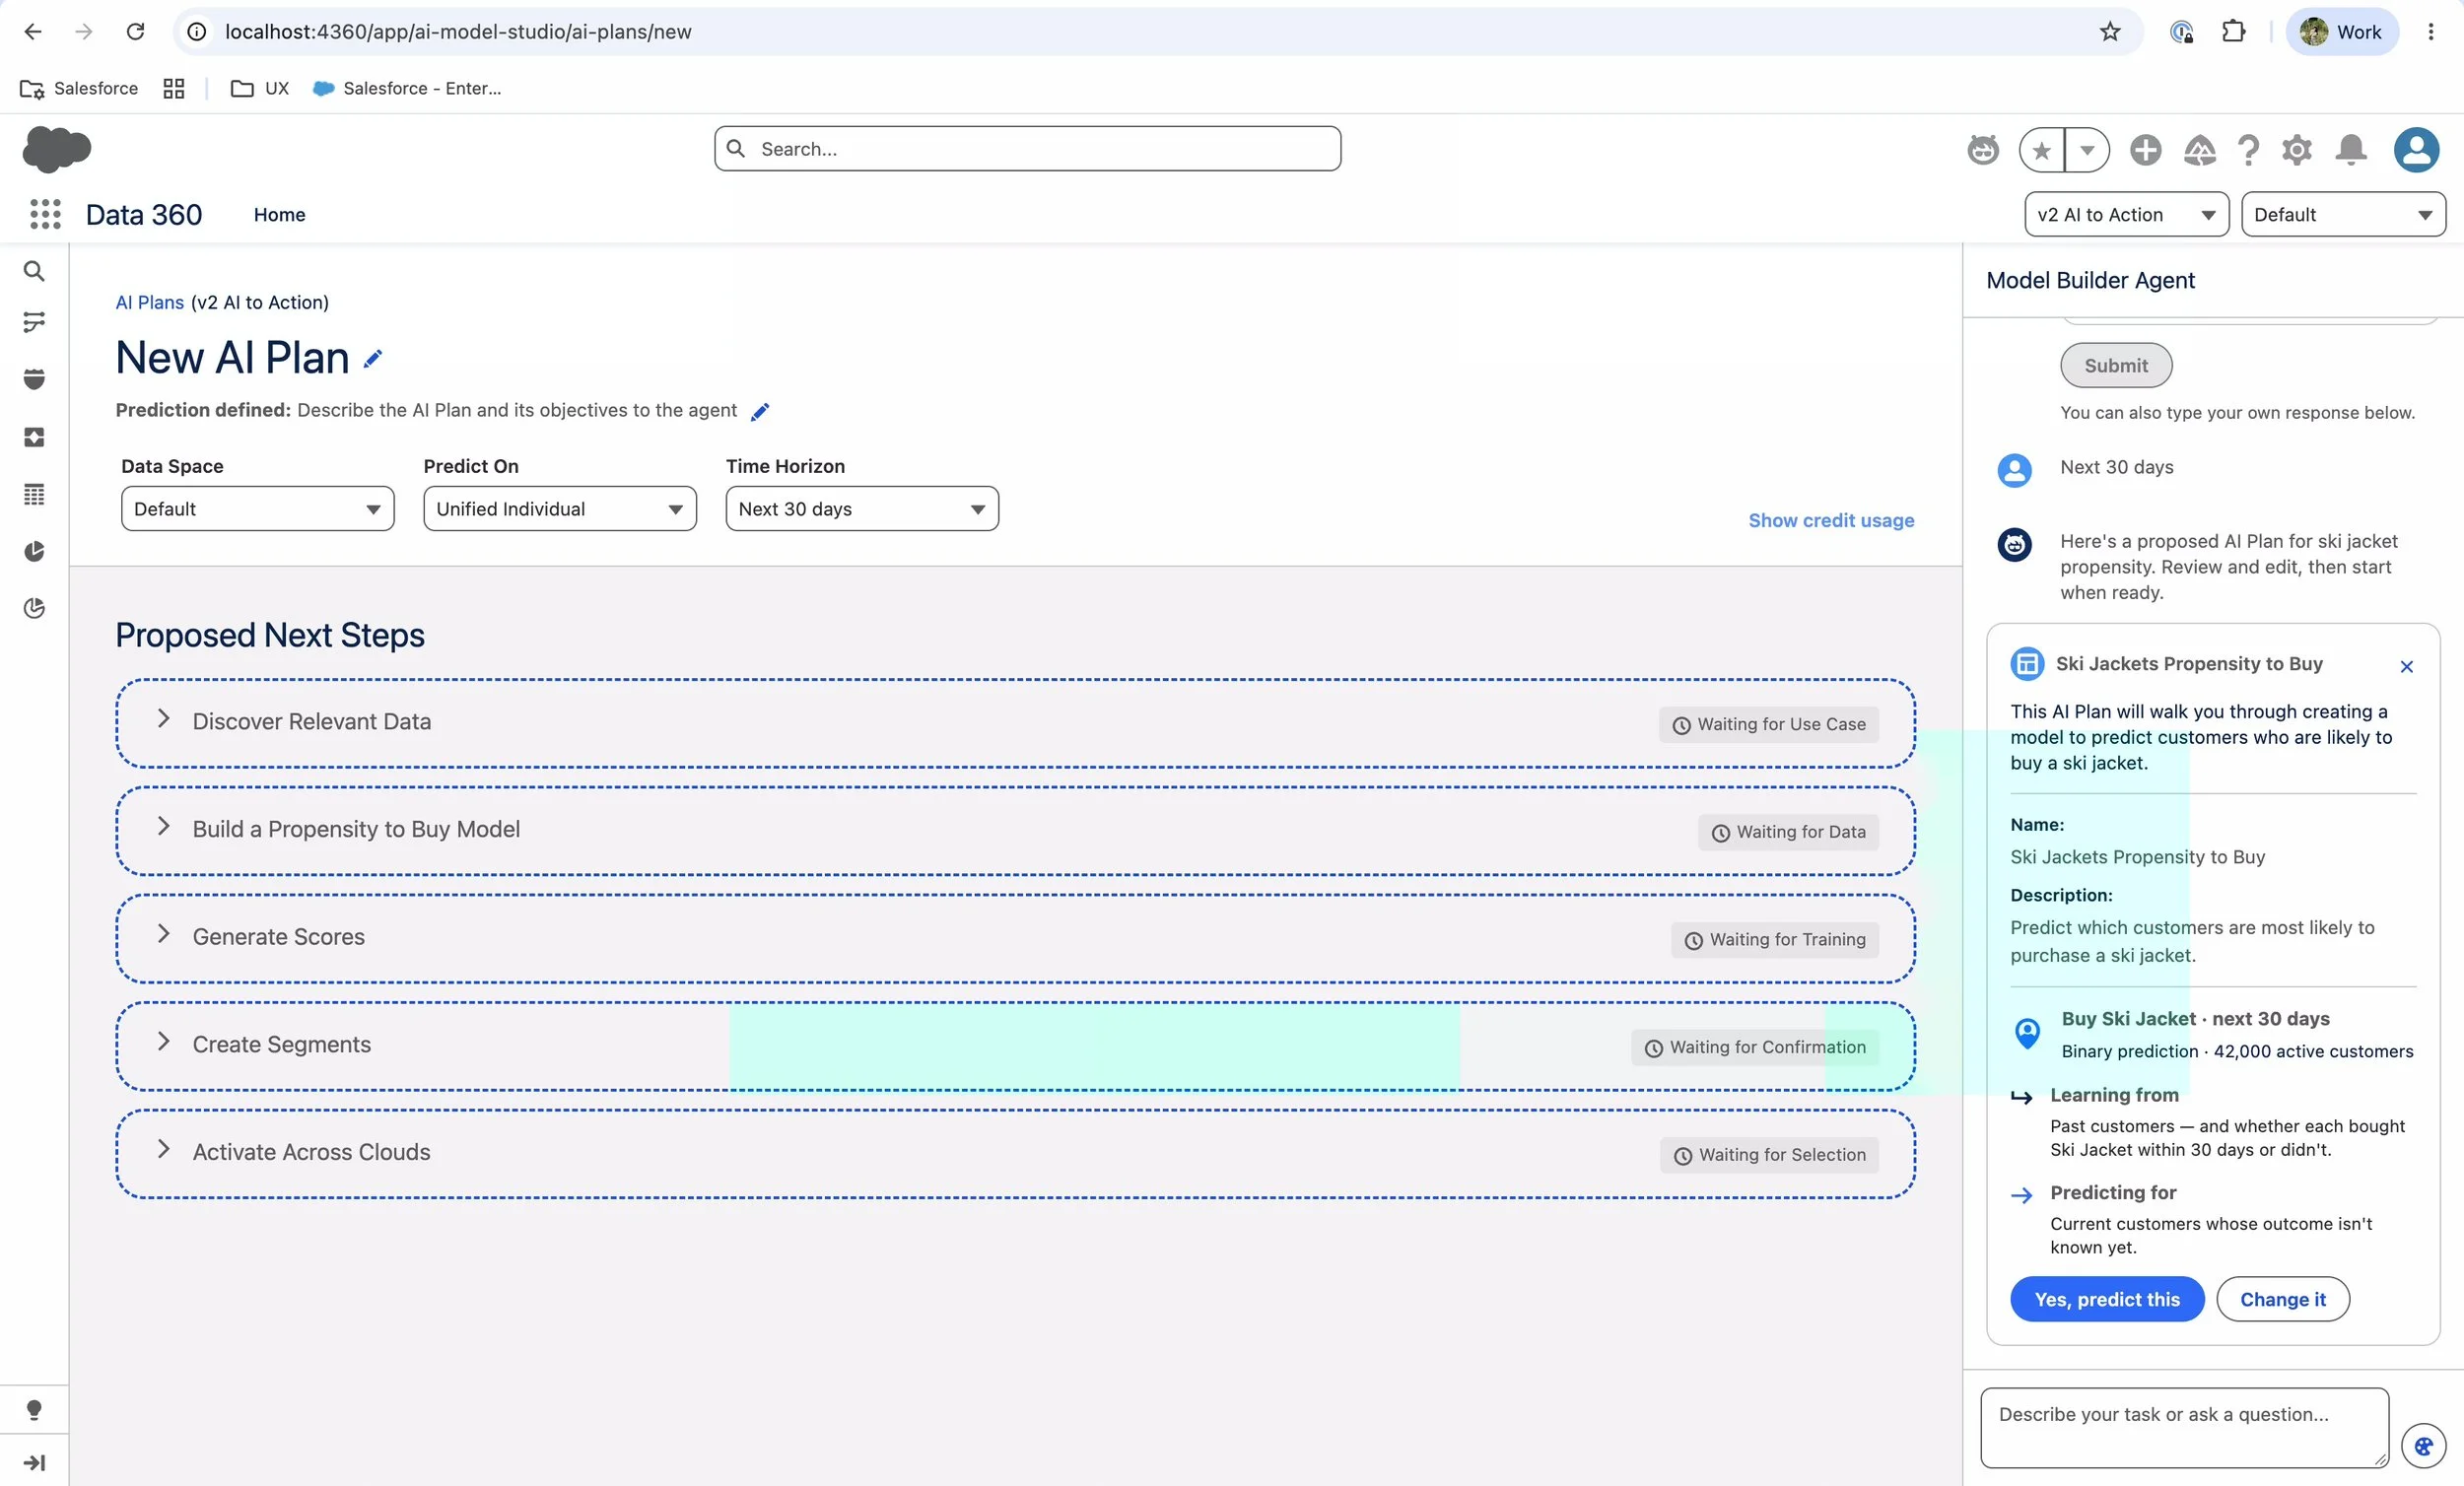The image size is (2464, 1486).
Task: Click the Describe your task text box
Action: (x=2185, y=1428)
